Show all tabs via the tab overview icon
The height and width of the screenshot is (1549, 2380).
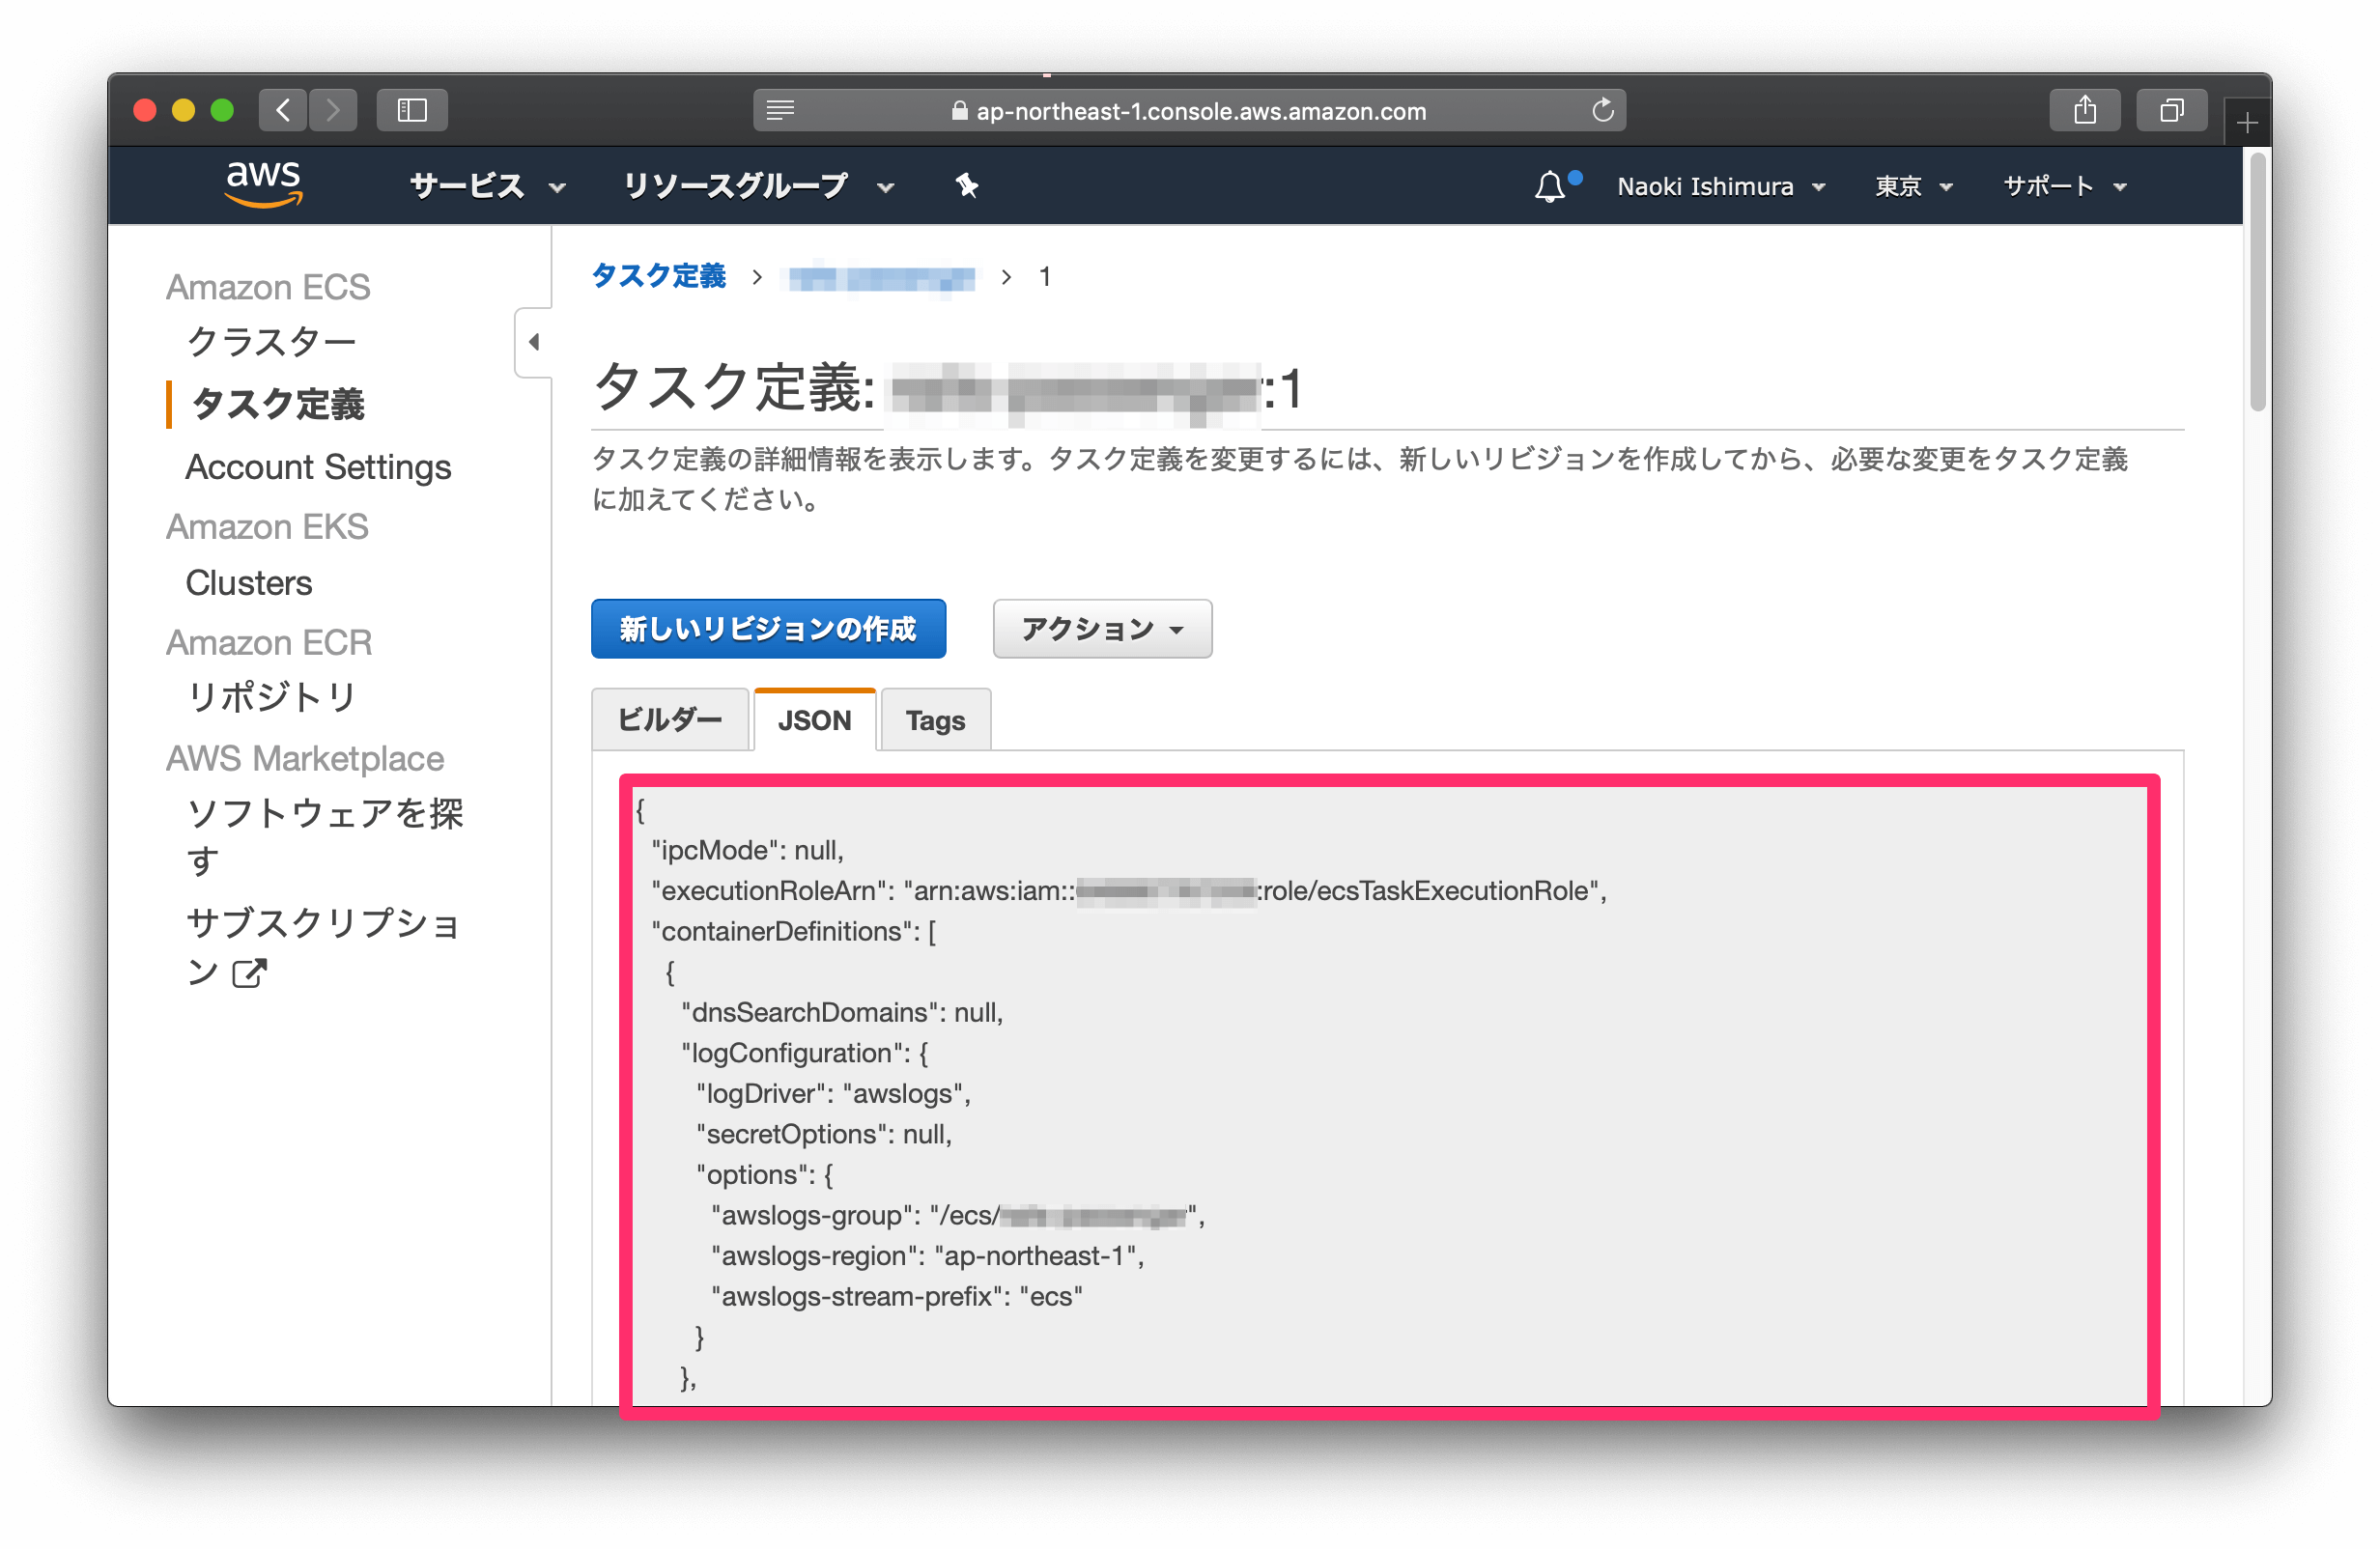point(2171,110)
